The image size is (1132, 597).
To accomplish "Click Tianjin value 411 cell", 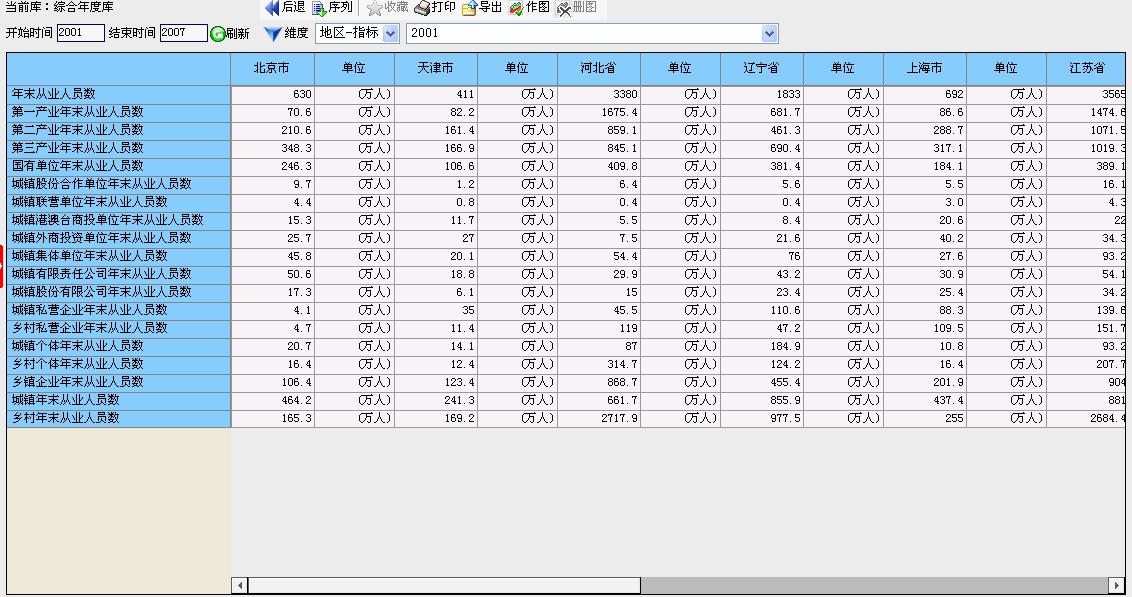I will tap(435, 95).
